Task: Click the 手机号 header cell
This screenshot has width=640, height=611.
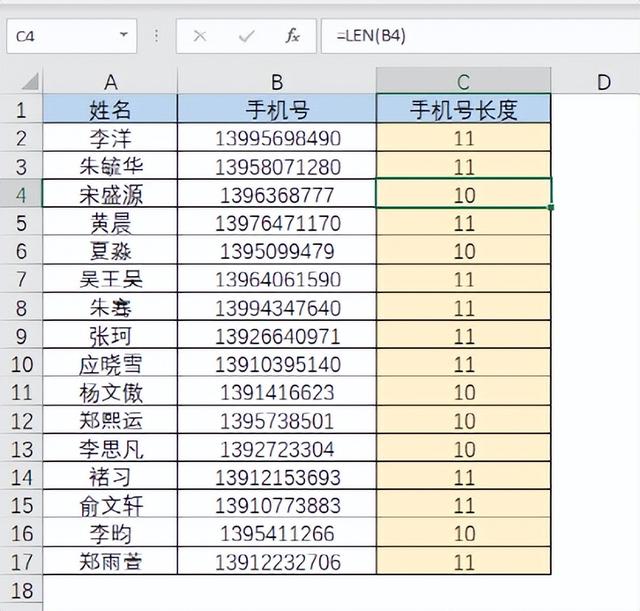Action: [x=277, y=109]
